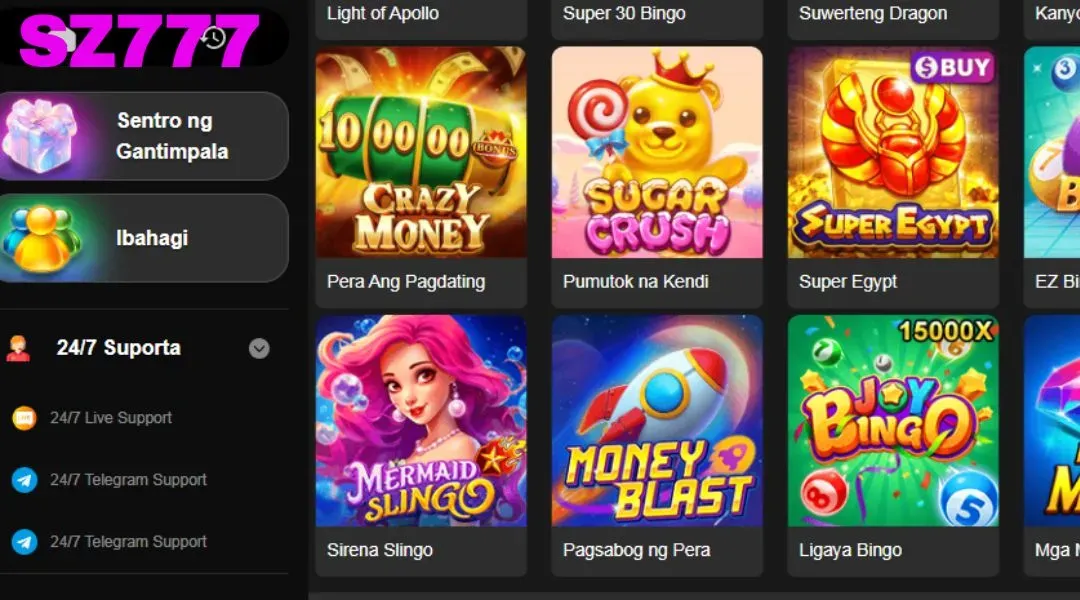Start the Money Blast game thumbnail
This screenshot has height=600, width=1080.
657,421
